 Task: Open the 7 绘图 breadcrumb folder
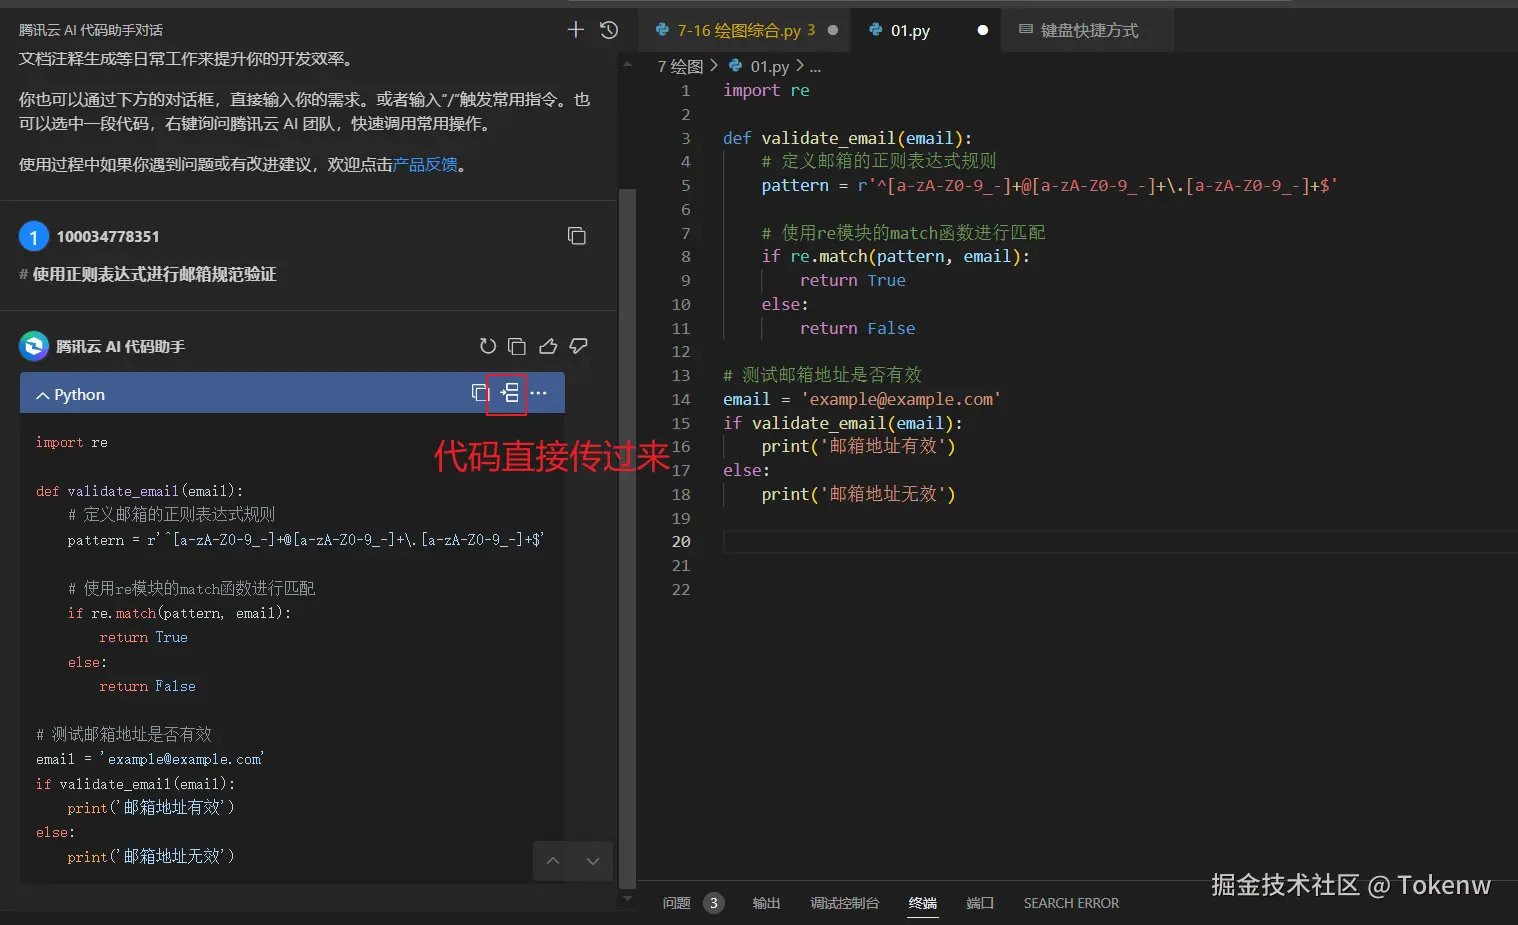click(x=680, y=66)
